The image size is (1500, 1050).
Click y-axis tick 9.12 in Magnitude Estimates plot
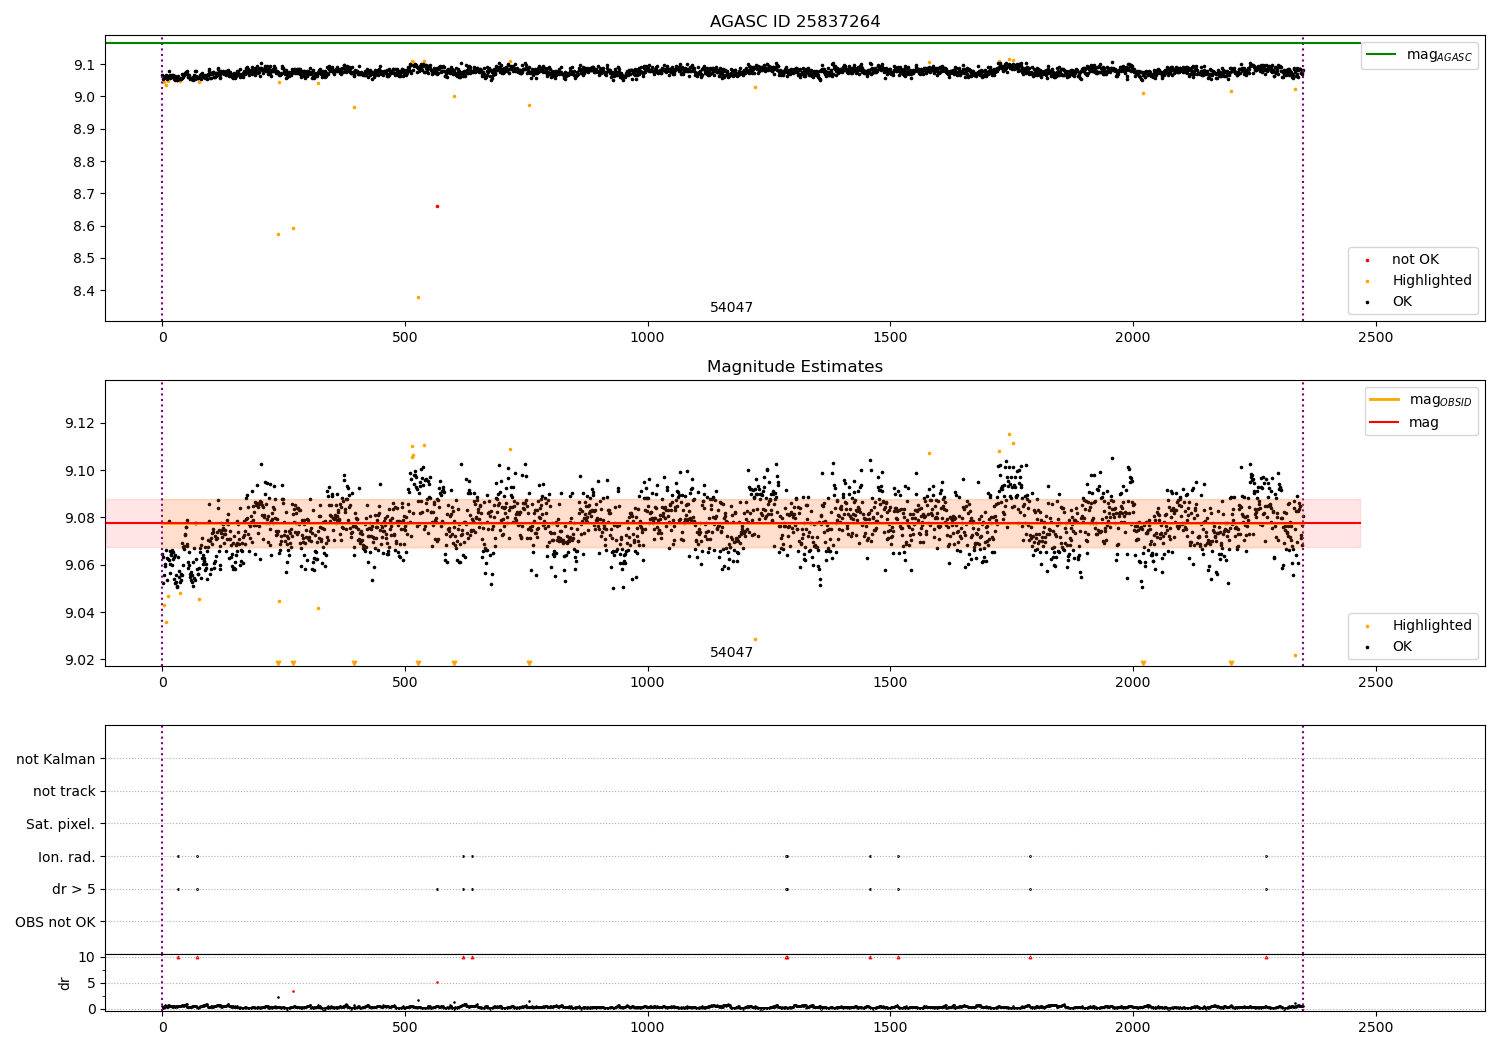(x=79, y=424)
